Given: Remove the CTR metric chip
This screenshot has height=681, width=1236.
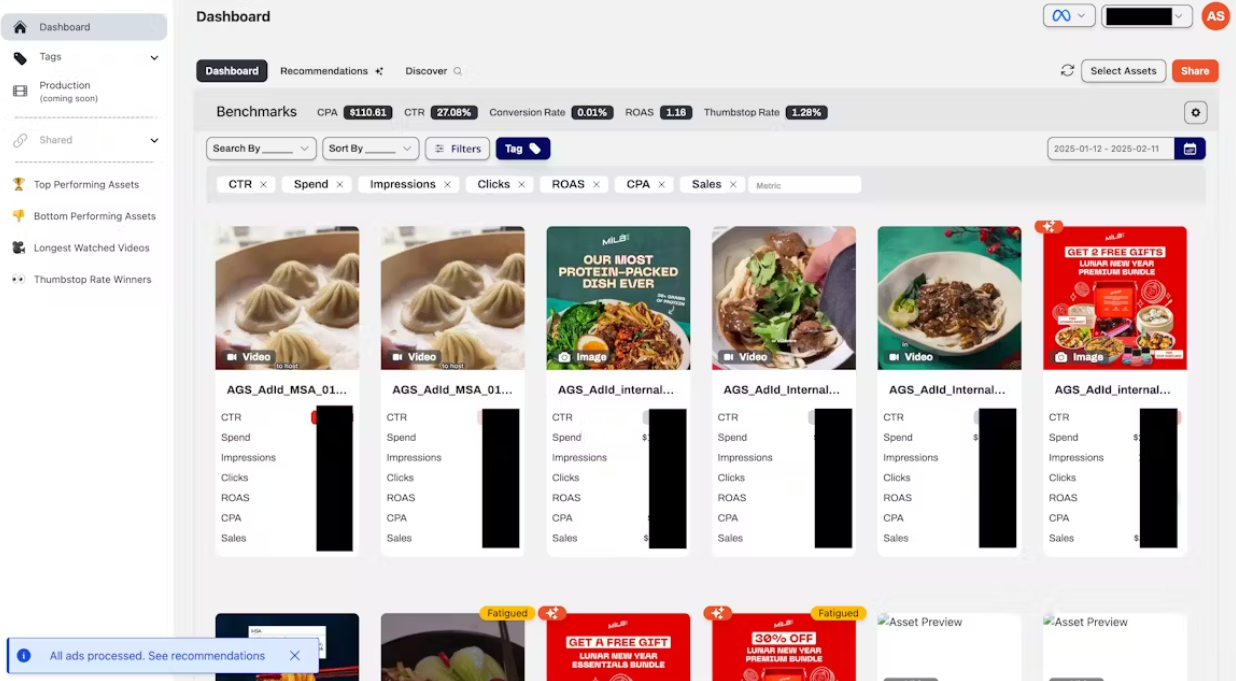Looking at the screenshot, I should 263,185.
